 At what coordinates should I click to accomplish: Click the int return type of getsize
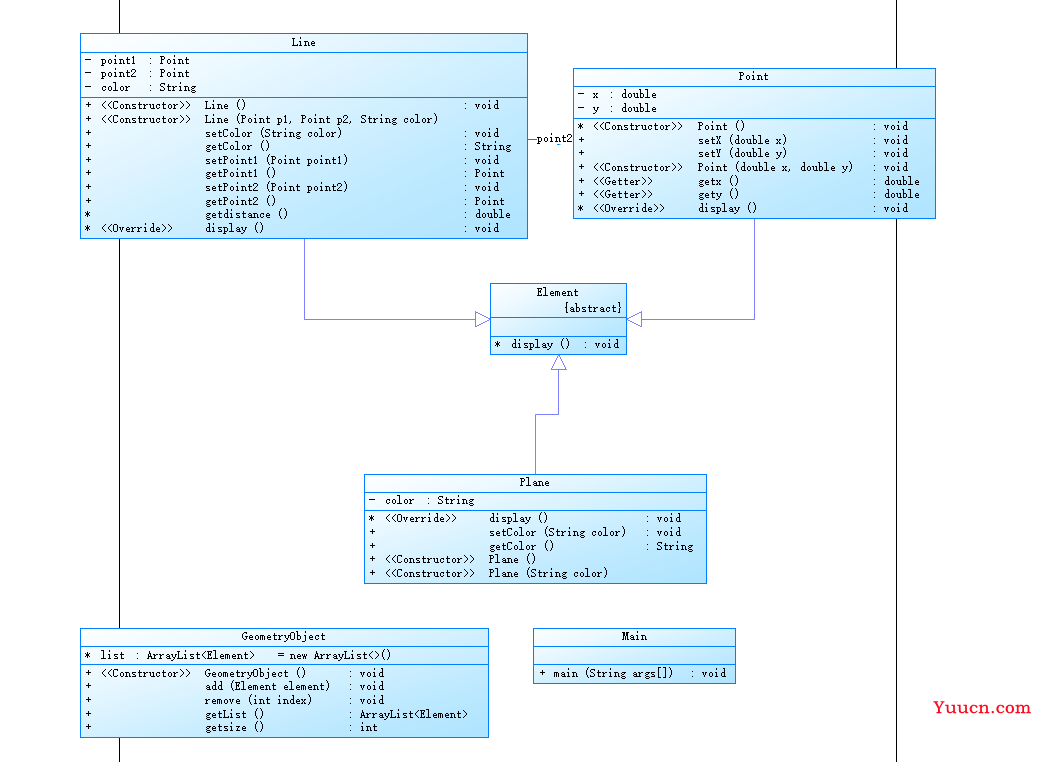[x=369, y=728]
